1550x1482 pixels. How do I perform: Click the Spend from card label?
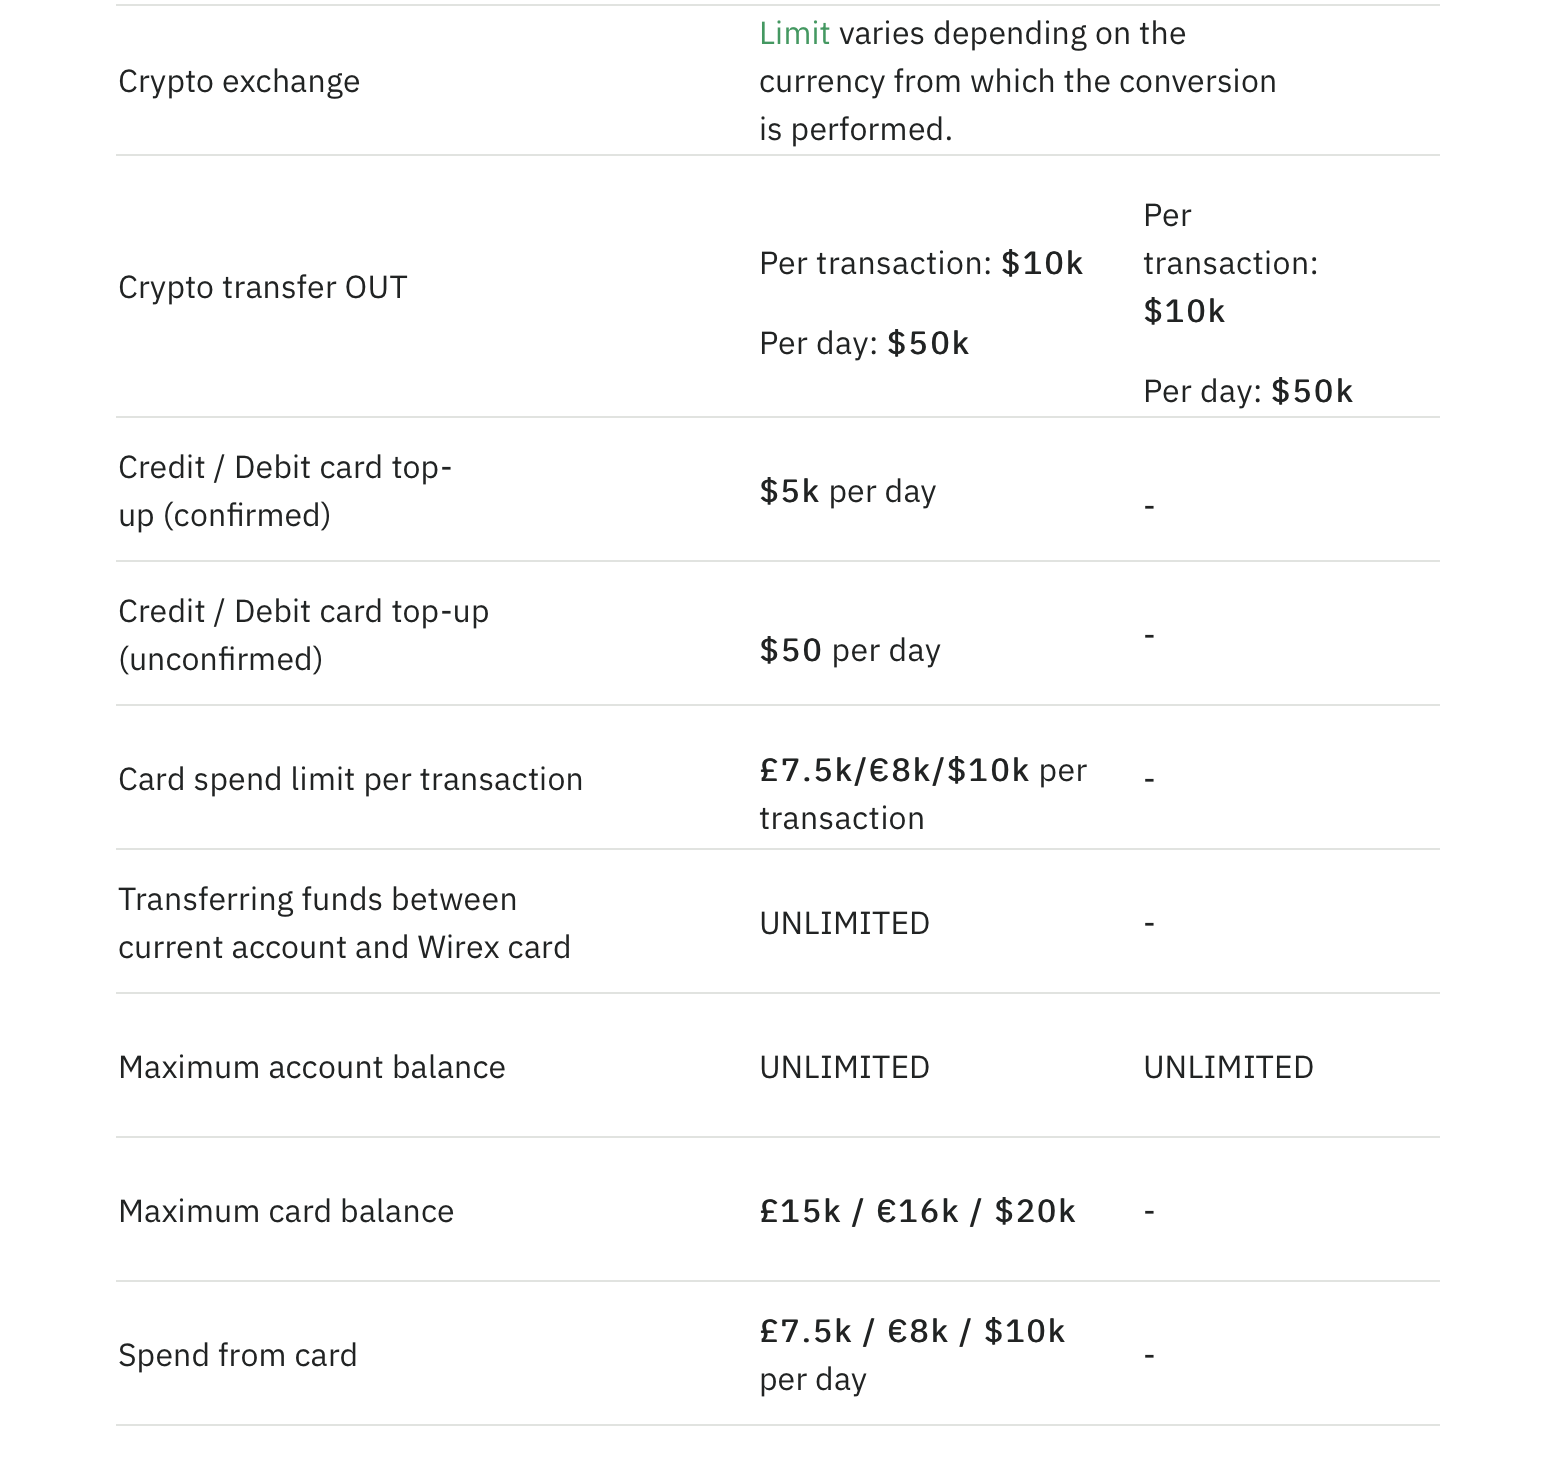pyautogui.click(x=238, y=1356)
